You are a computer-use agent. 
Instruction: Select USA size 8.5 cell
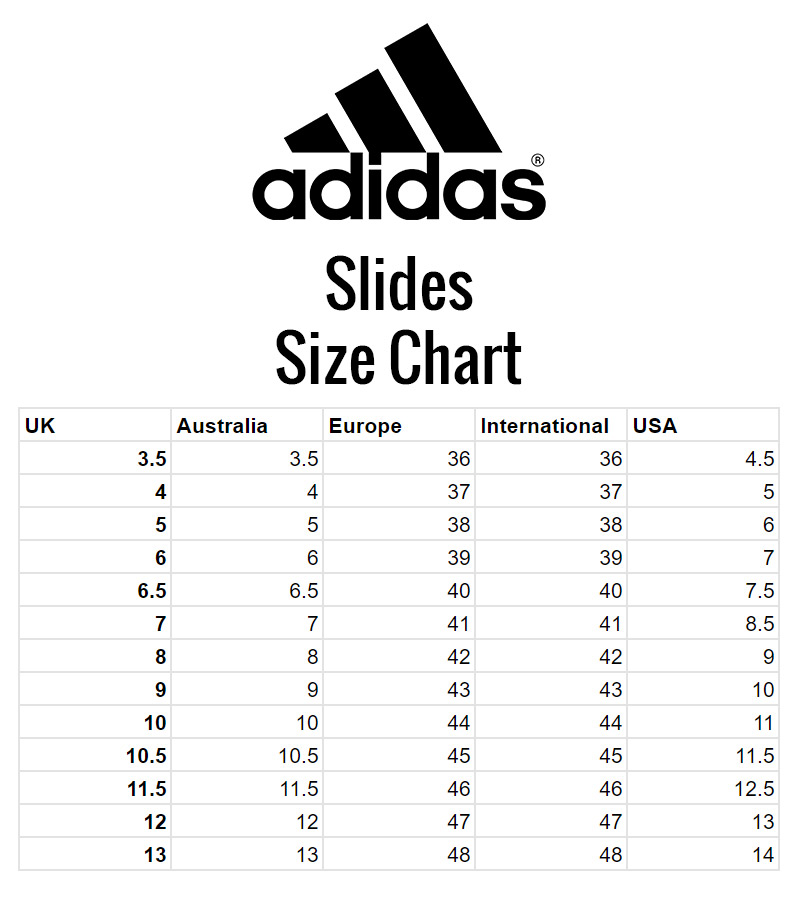point(703,624)
